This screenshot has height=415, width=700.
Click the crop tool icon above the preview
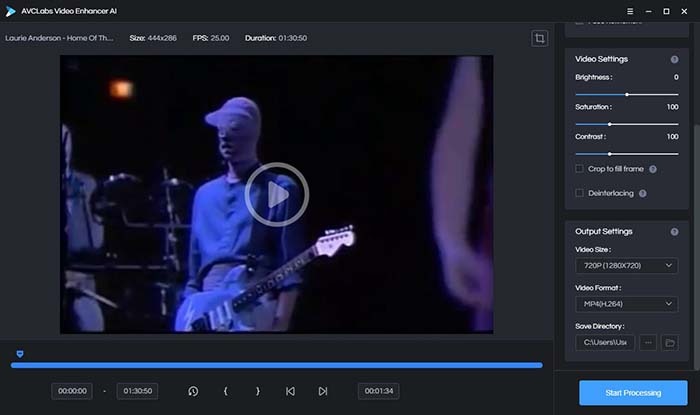(x=539, y=38)
